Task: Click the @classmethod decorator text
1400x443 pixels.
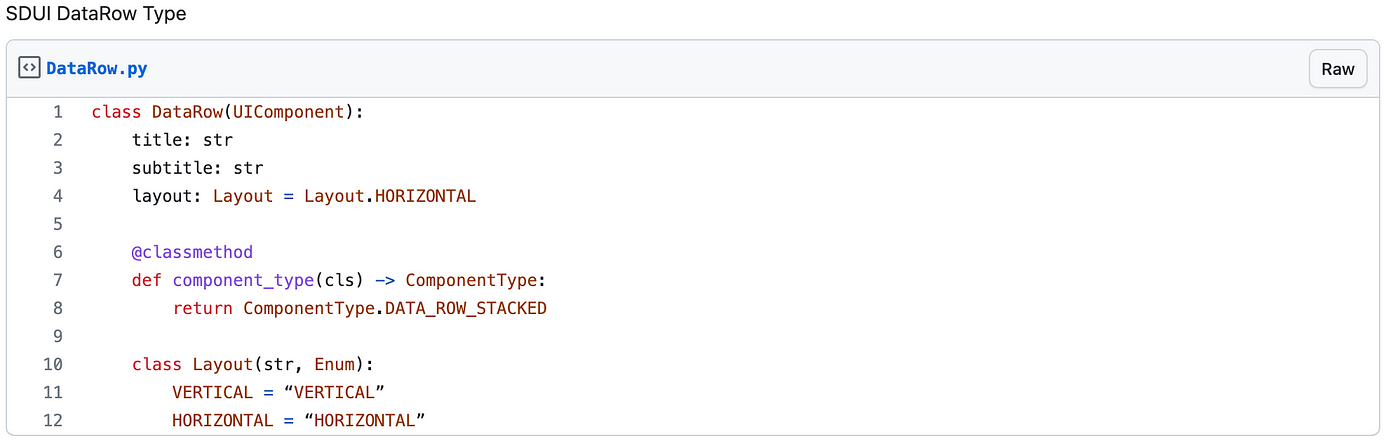Action: (x=192, y=252)
